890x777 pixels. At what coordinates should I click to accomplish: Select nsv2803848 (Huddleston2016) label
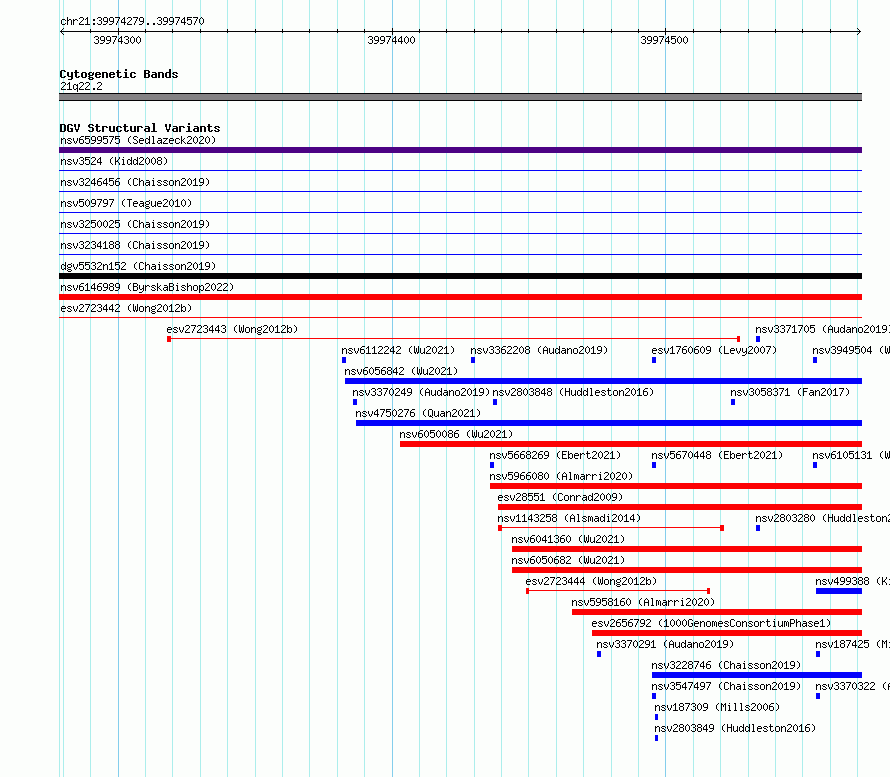pyautogui.click(x=573, y=392)
